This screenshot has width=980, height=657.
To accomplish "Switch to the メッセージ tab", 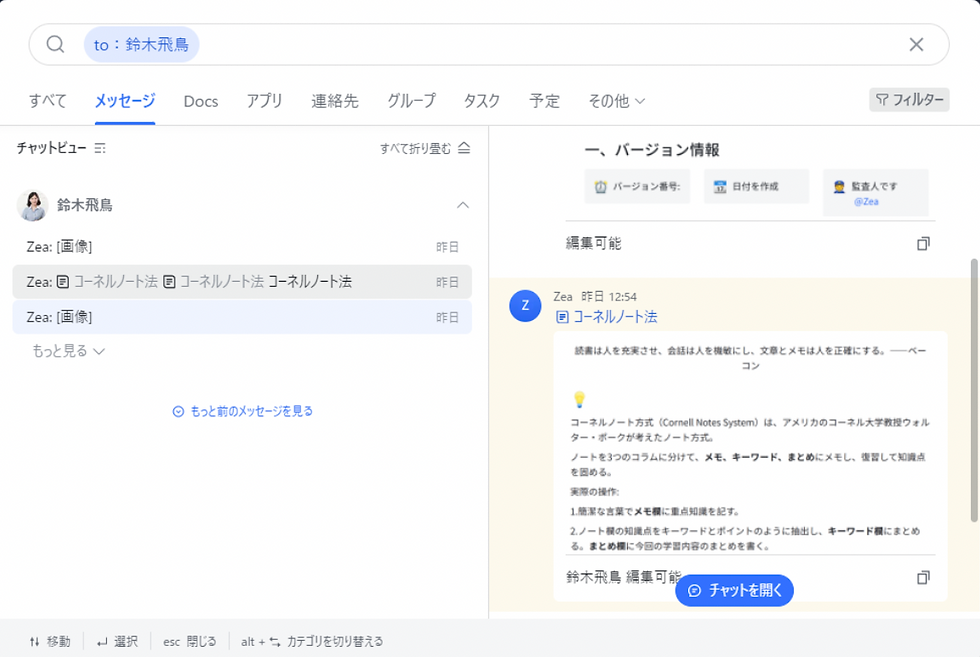I will pyautogui.click(x=125, y=101).
